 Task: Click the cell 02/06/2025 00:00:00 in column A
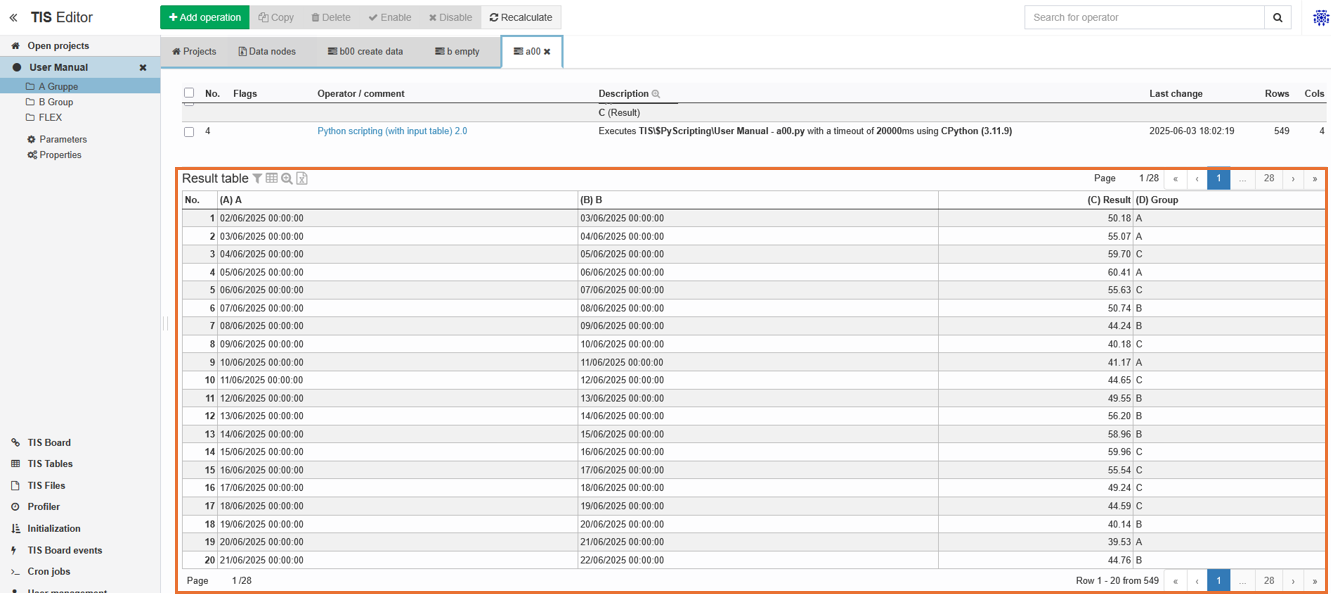pyautogui.click(x=398, y=218)
